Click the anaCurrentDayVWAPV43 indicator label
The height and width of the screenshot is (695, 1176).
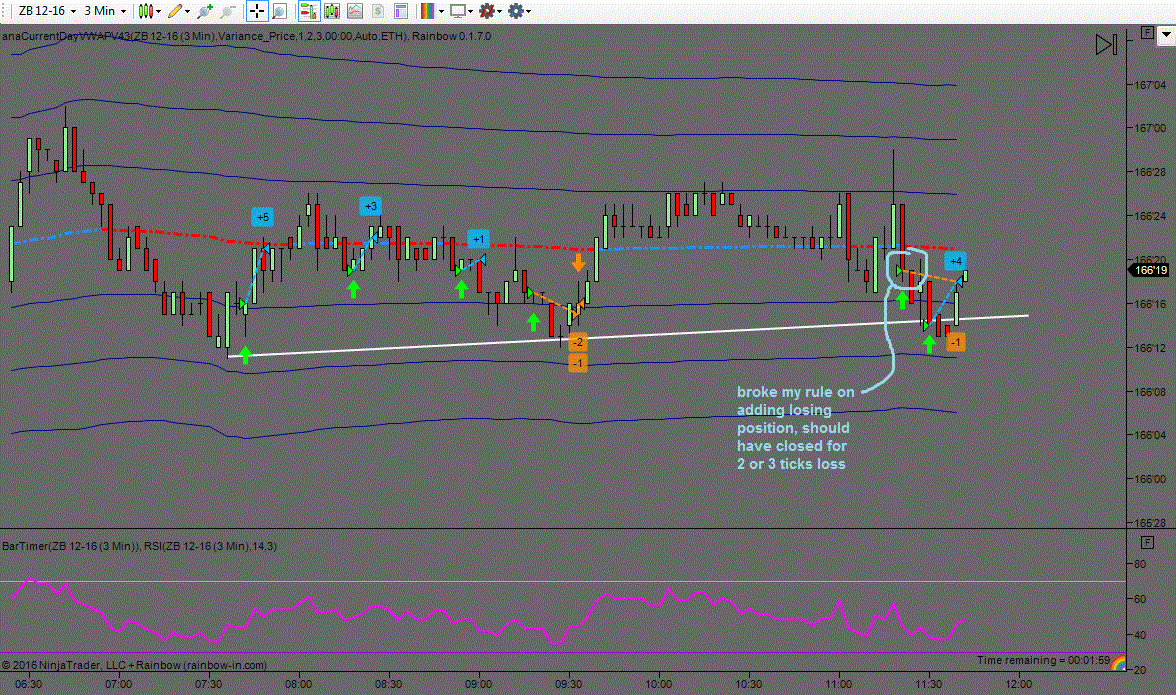(x=247, y=36)
